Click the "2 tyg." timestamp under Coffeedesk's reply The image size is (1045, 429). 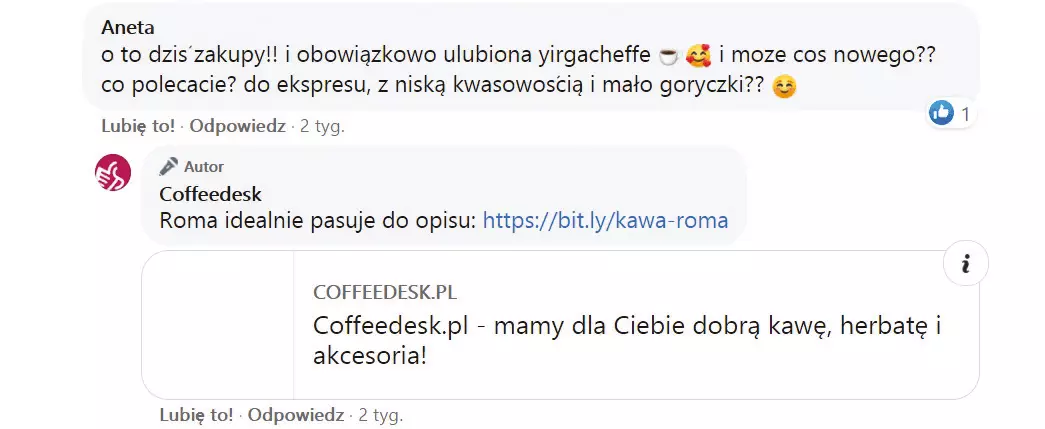[x=380, y=414]
